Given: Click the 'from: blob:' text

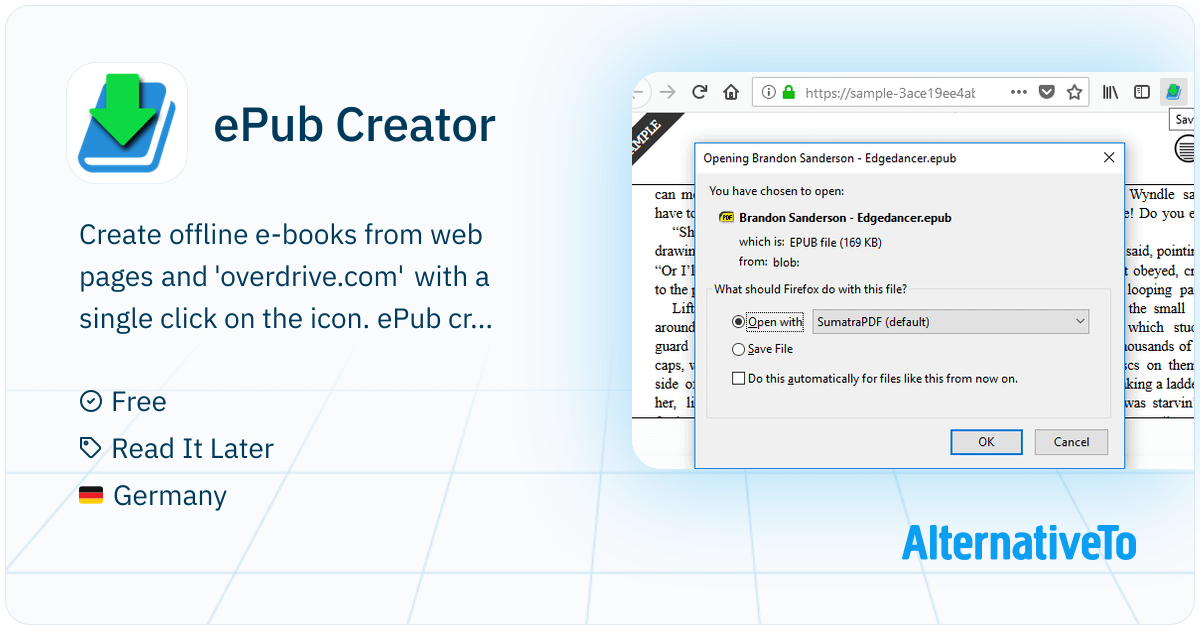Looking at the screenshot, I should pyautogui.click(x=769, y=263).
